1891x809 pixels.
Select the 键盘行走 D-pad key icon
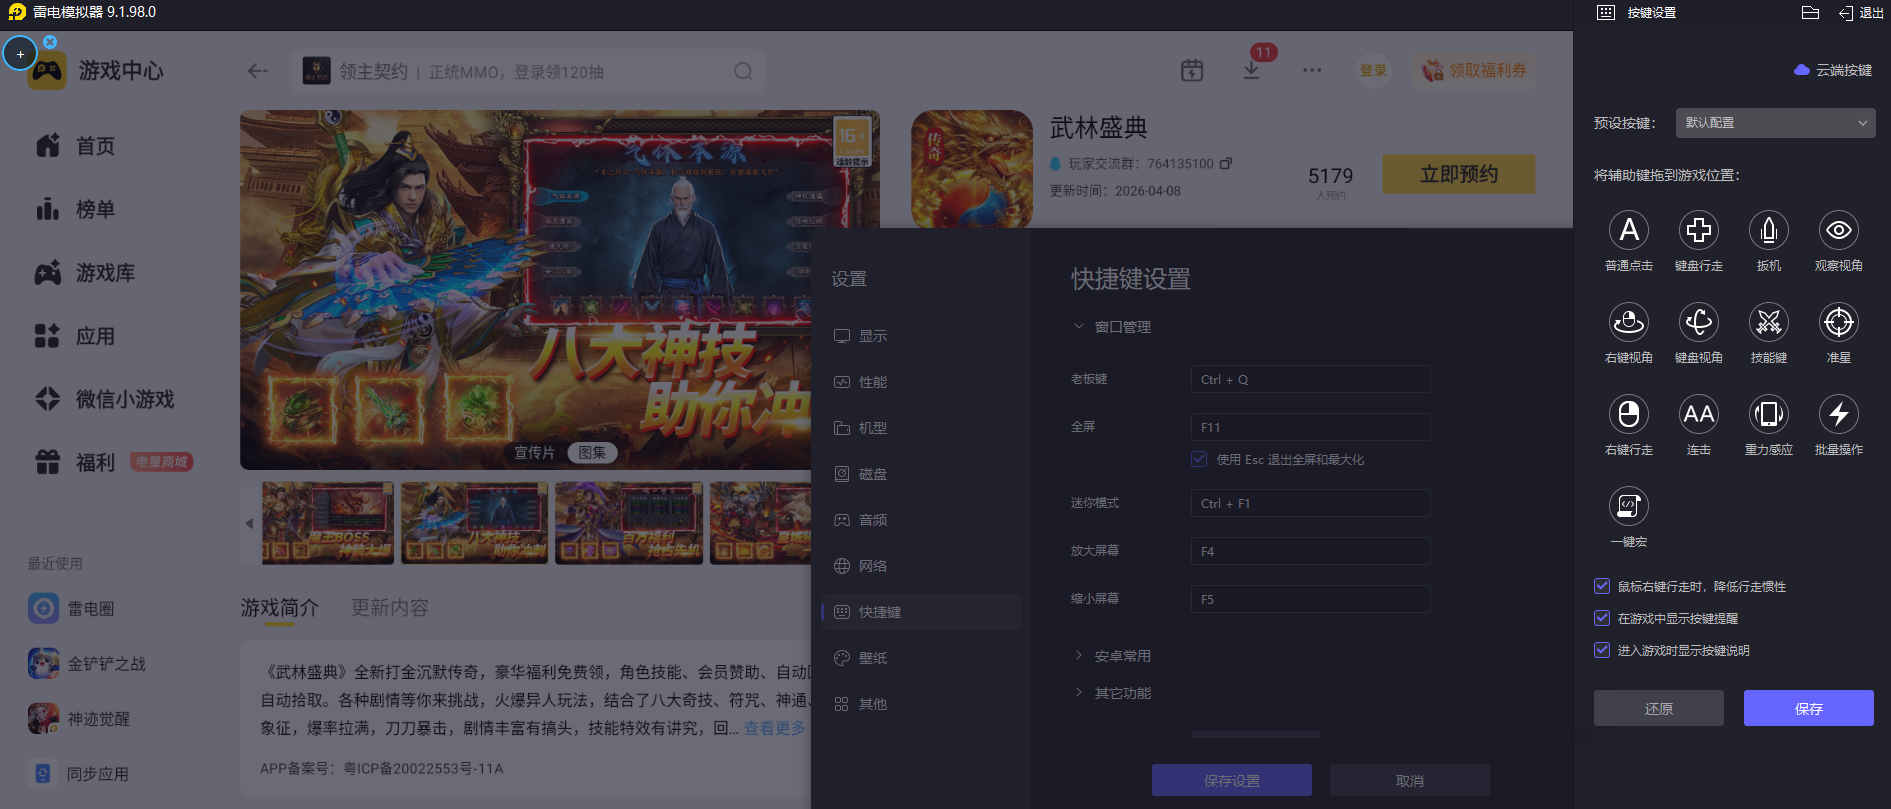click(1699, 230)
